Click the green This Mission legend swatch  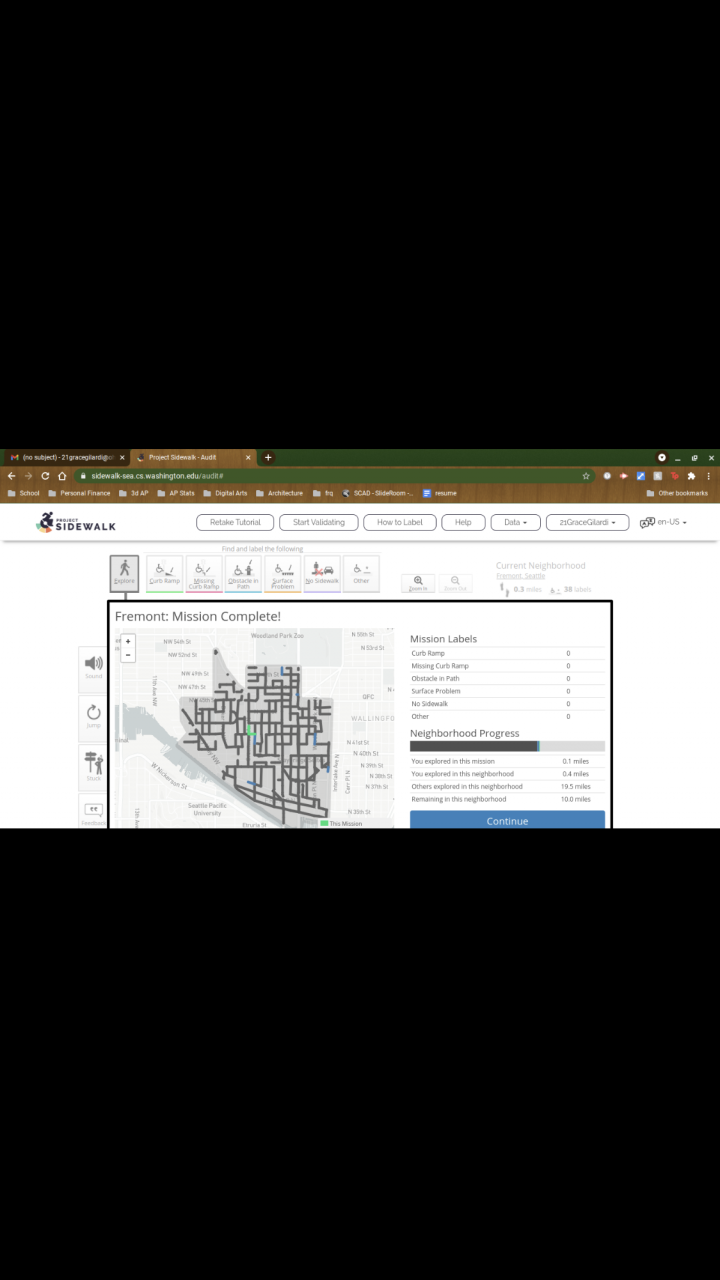click(324, 824)
